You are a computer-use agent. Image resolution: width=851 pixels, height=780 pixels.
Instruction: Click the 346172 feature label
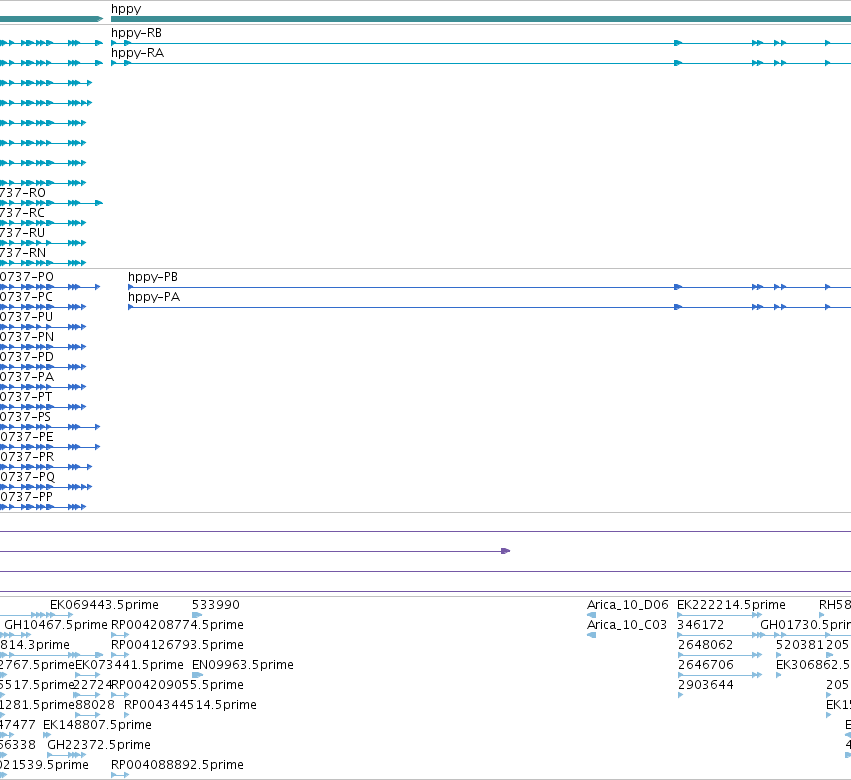tap(701, 625)
